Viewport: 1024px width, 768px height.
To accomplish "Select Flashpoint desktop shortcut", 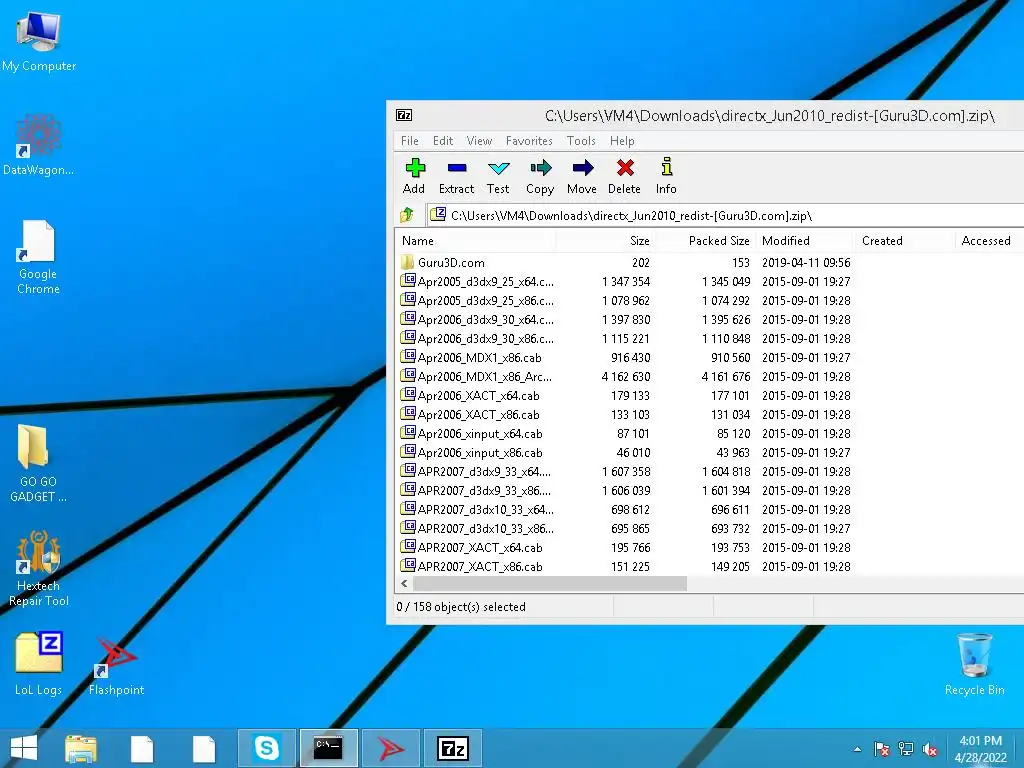I will [x=116, y=665].
